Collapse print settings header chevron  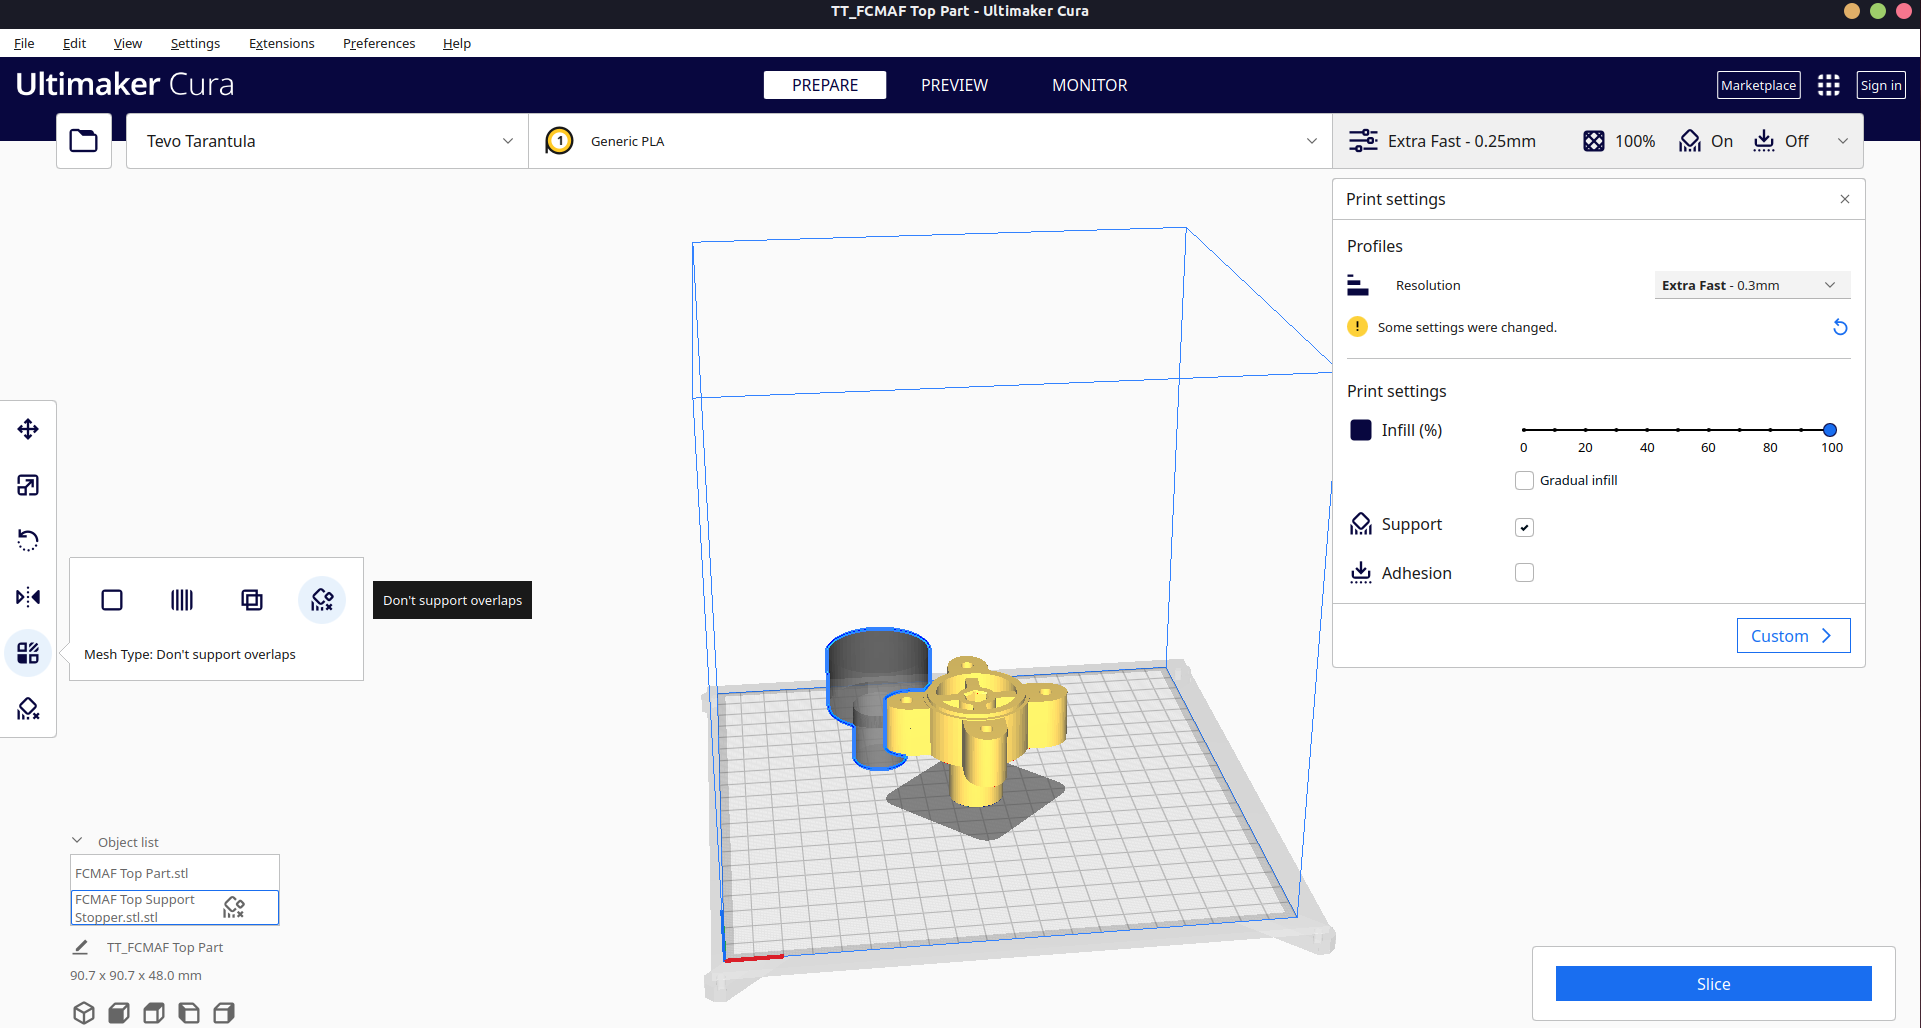click(1843, 141)
